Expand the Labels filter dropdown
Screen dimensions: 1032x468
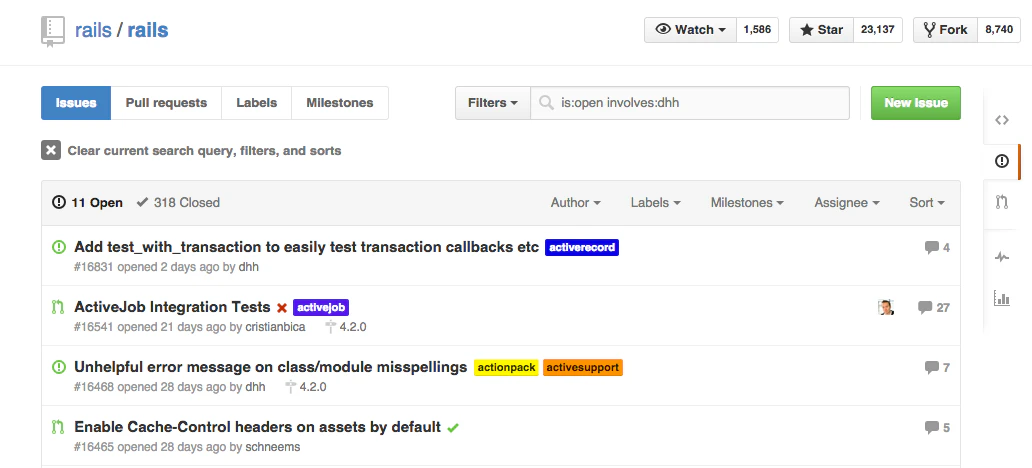coord(656,203)
